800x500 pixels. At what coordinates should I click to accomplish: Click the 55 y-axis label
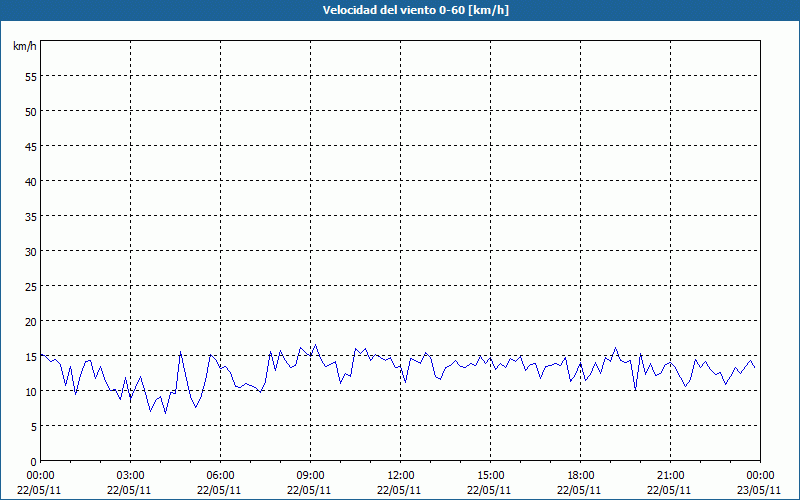pyautogui.click(x=31, y=77)
